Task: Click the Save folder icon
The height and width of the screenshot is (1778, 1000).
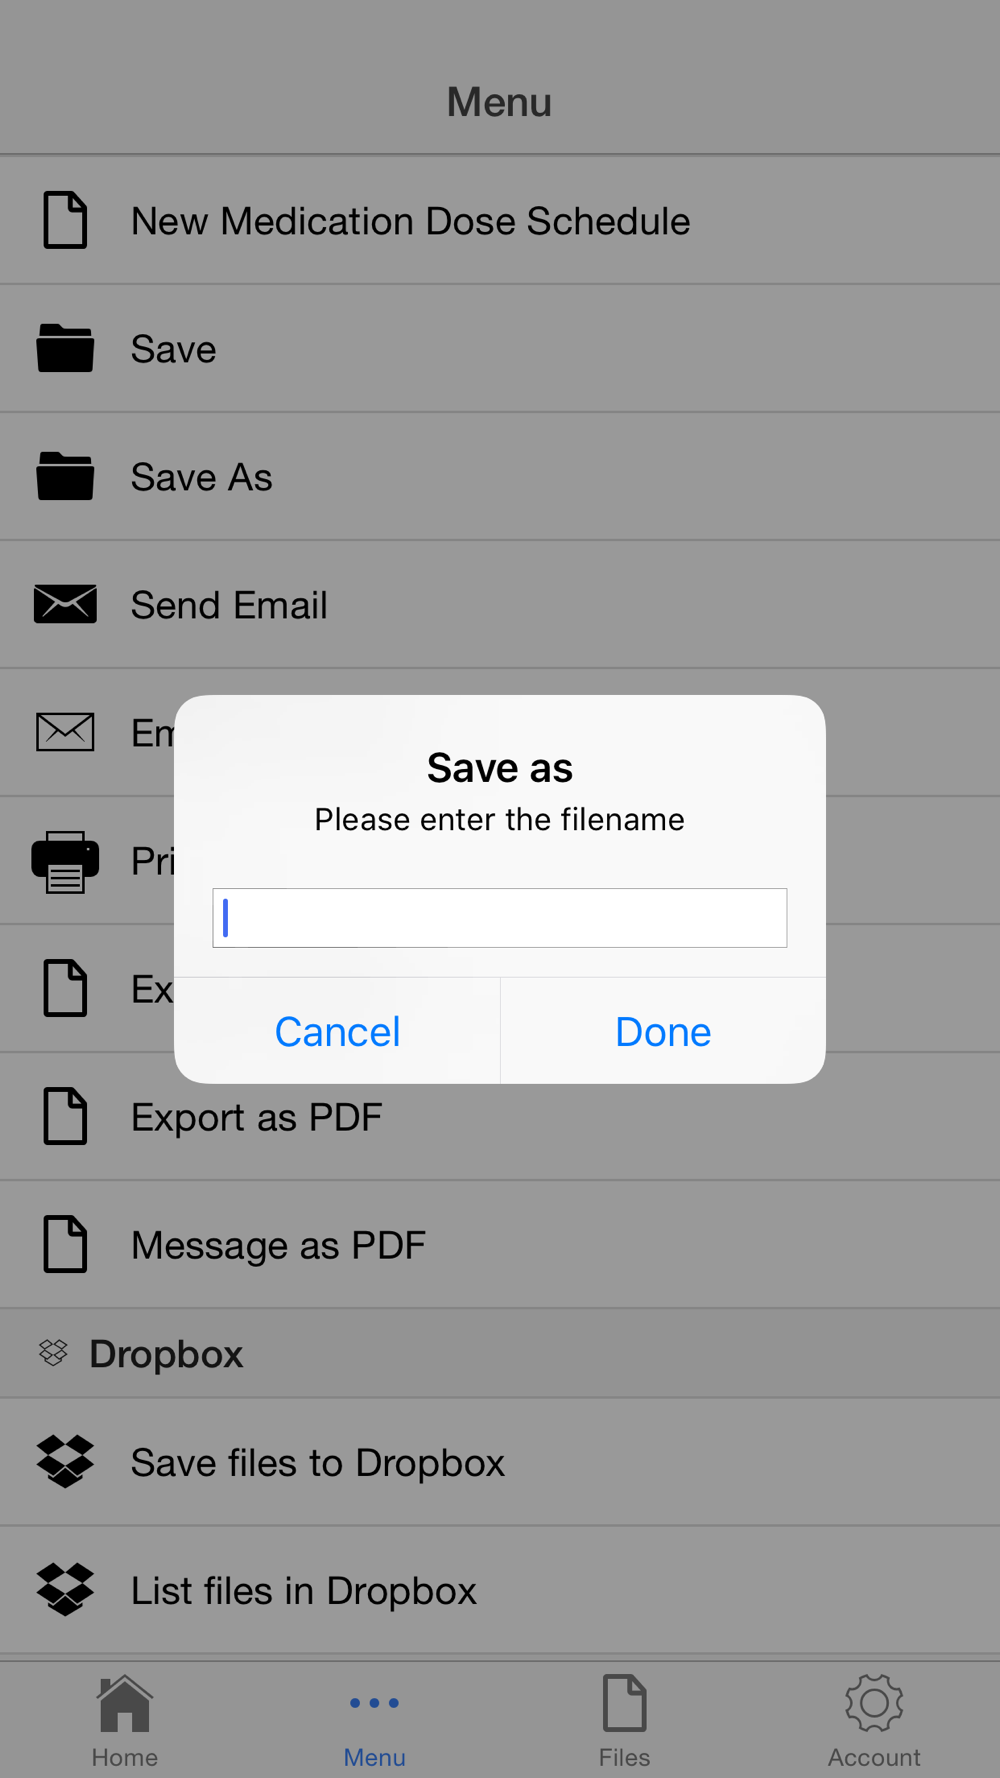Action: [x=65, y=348]
